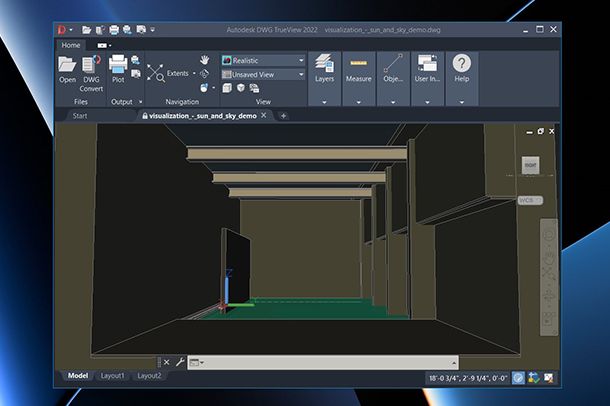
Task: Click the first cube icon in View panel
Action: tap(227, 88)
